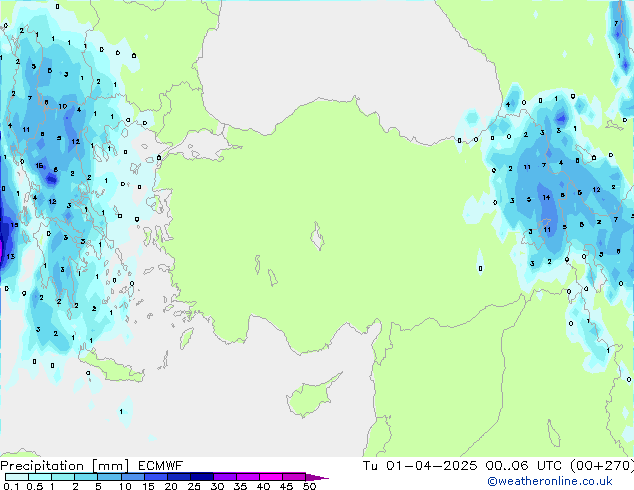Click the 5–10 mm legend color box
The width and height of the screenshot is (634, 490).
(109, 477)
